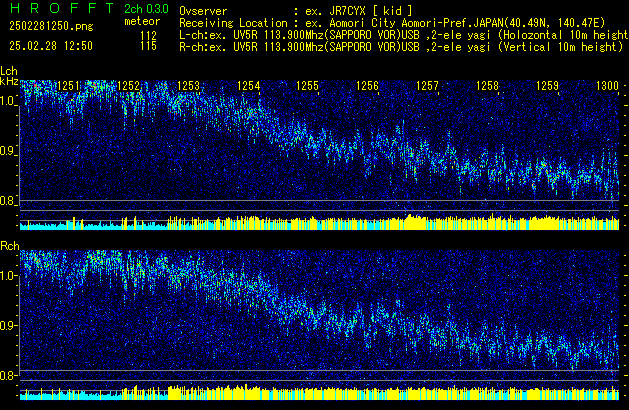Click the meteor count value 112
The height and width of the screenshot is (410, 629).
(x=148, y=36)
